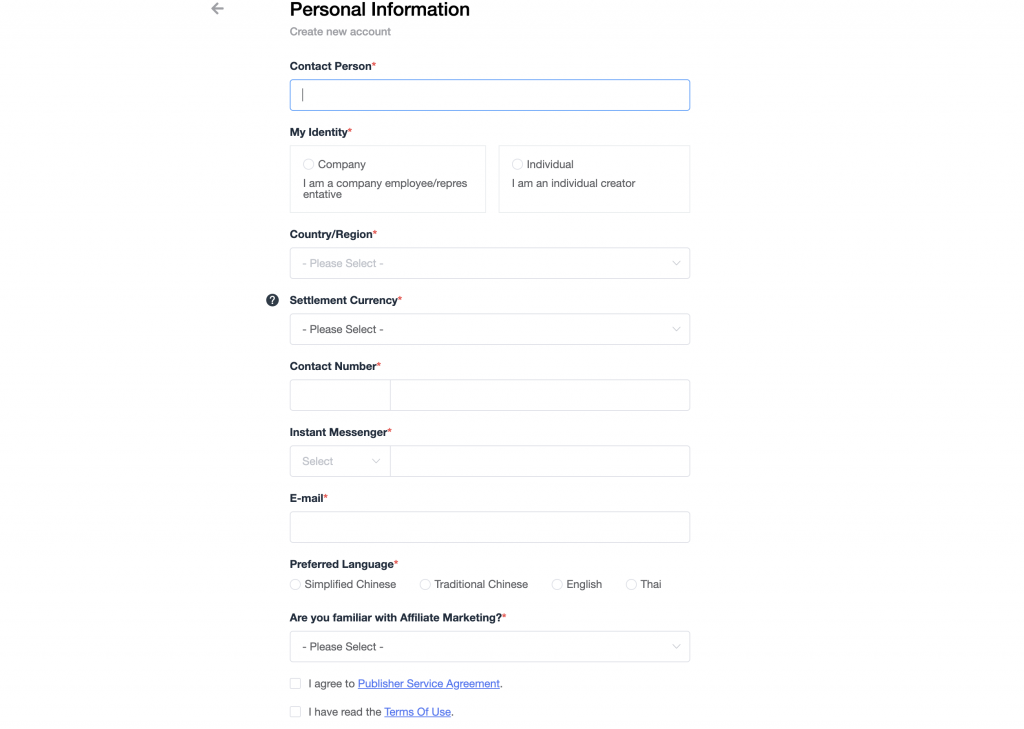
Task: Open the Country/Region dropdown
Action: coord(489,263)
